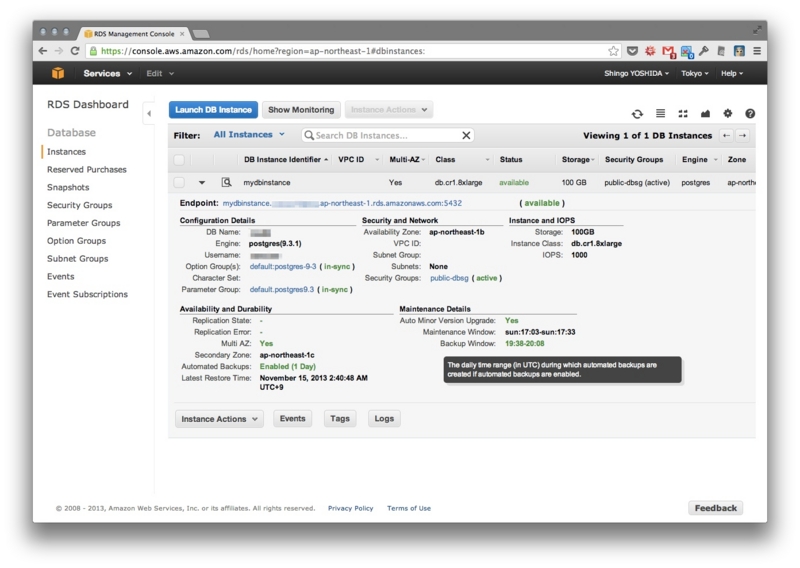
Task: Click the avatar extension icon
Action: 739,51
